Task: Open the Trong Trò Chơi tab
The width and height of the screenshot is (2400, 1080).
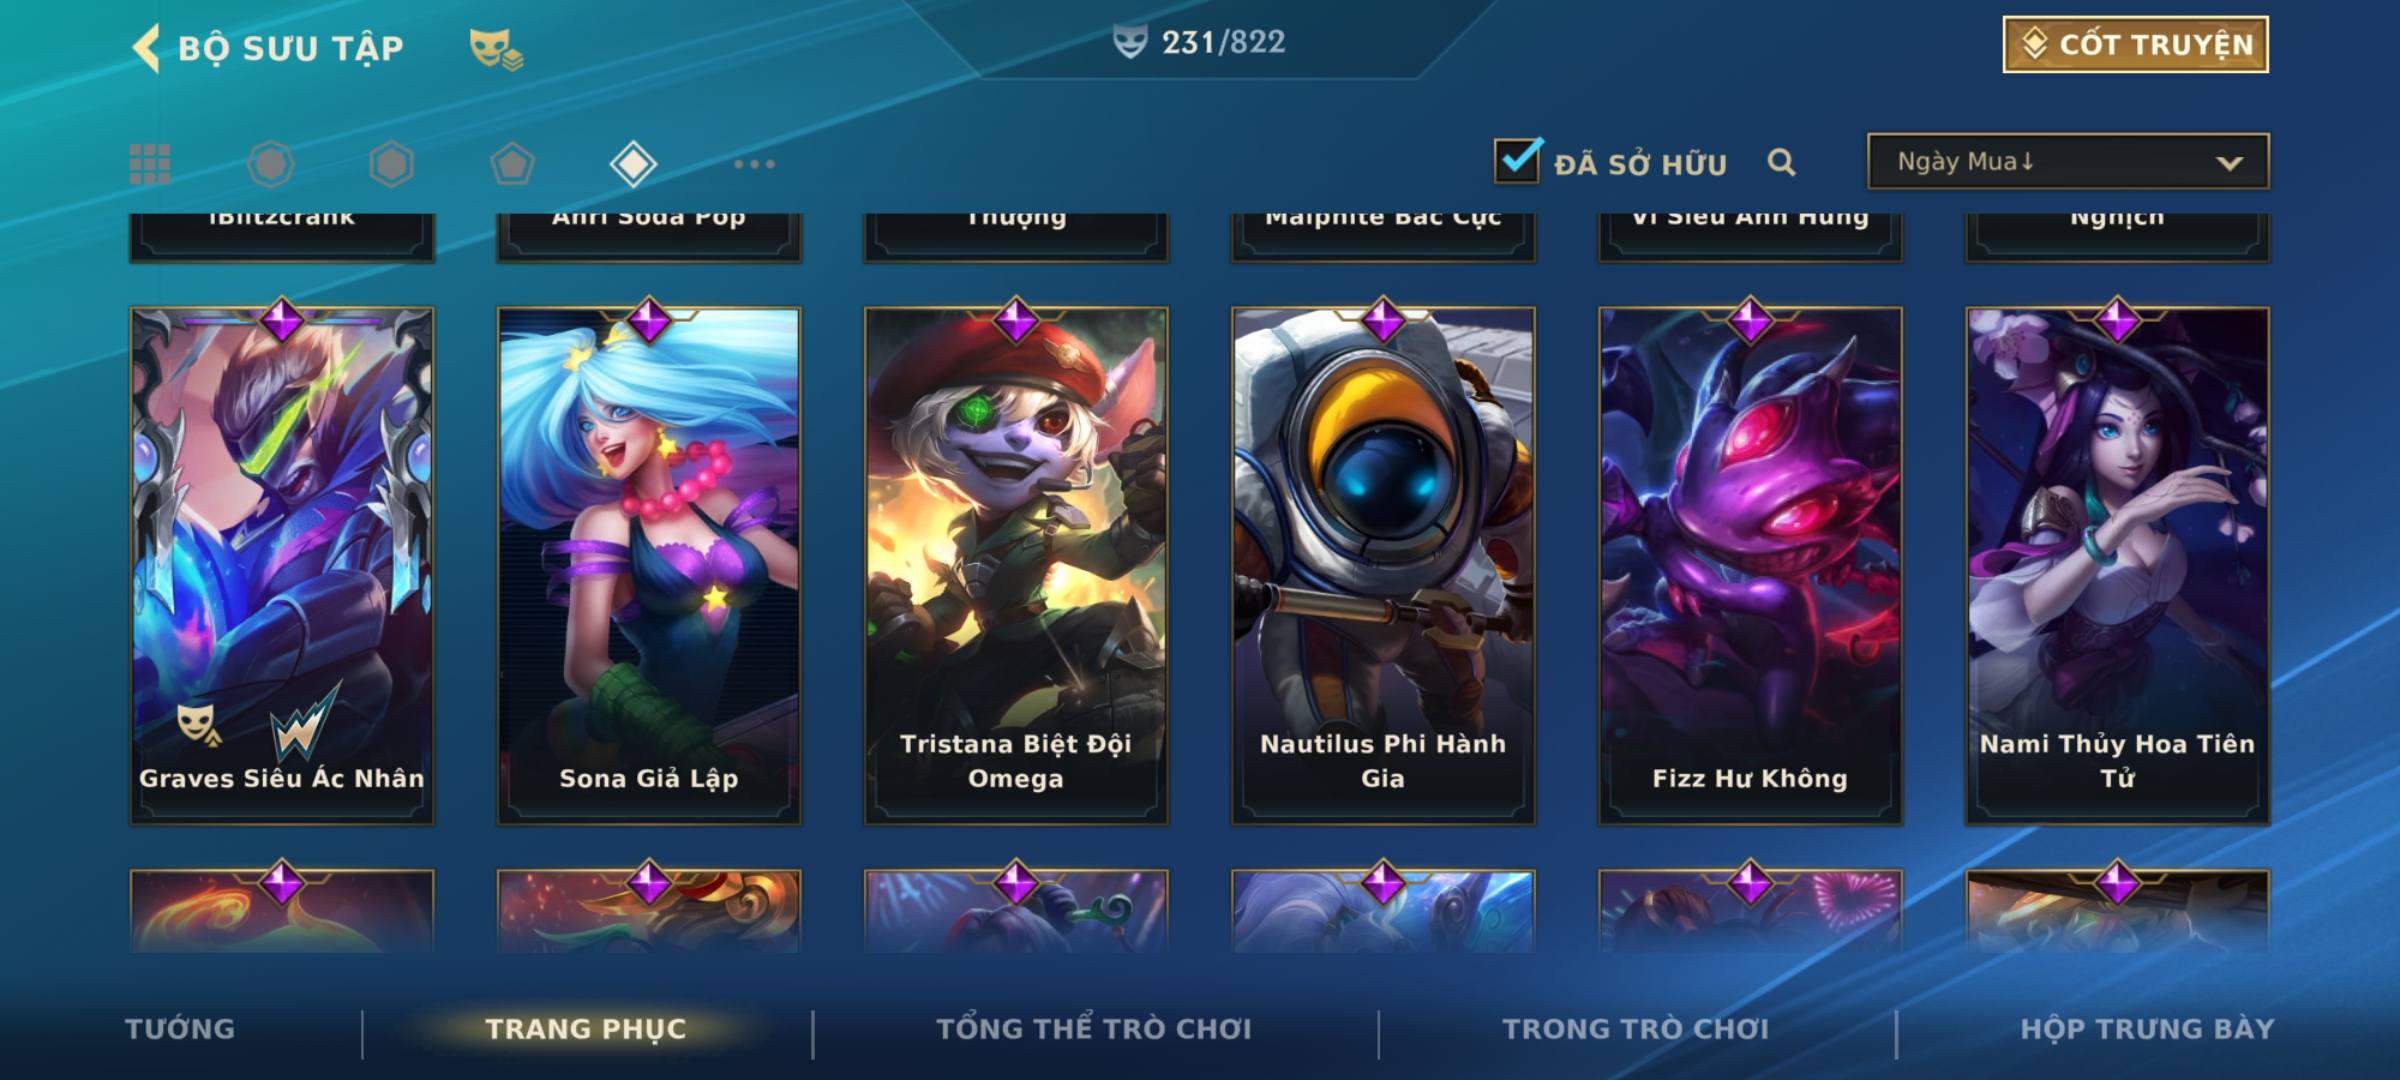Action: [x=1636, y=1029]
